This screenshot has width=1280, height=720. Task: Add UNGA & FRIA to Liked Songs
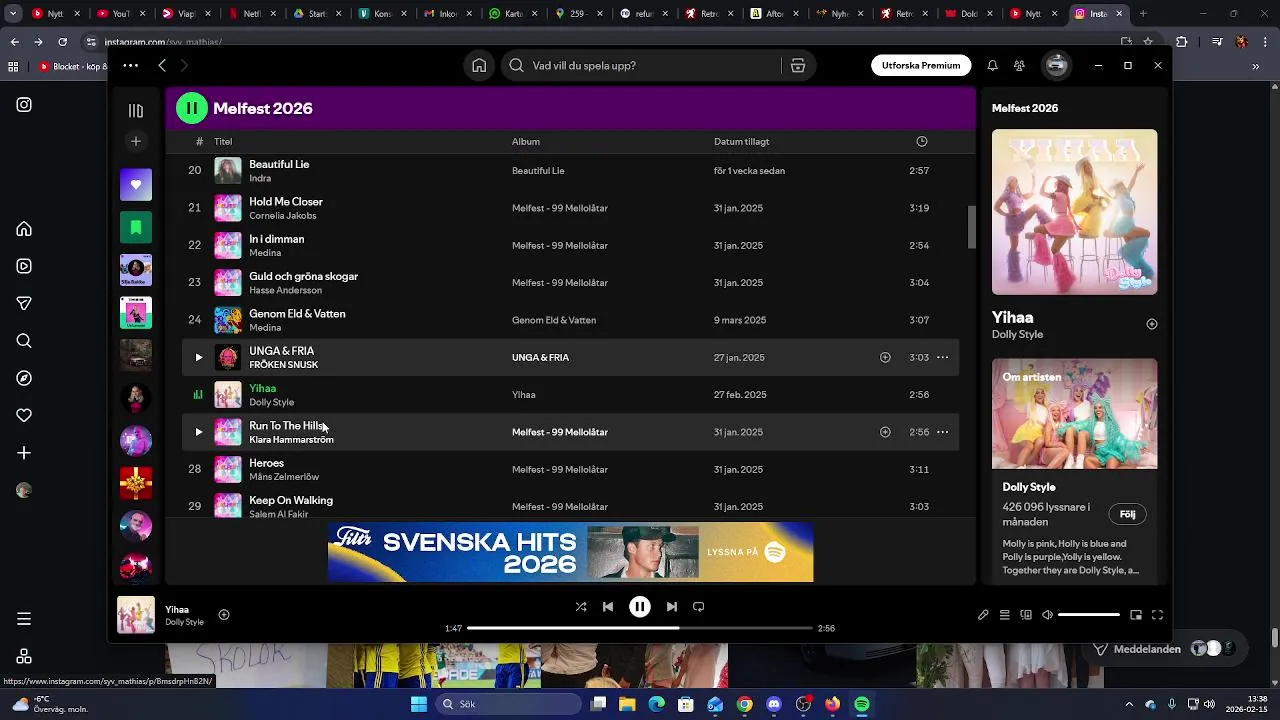885,357
